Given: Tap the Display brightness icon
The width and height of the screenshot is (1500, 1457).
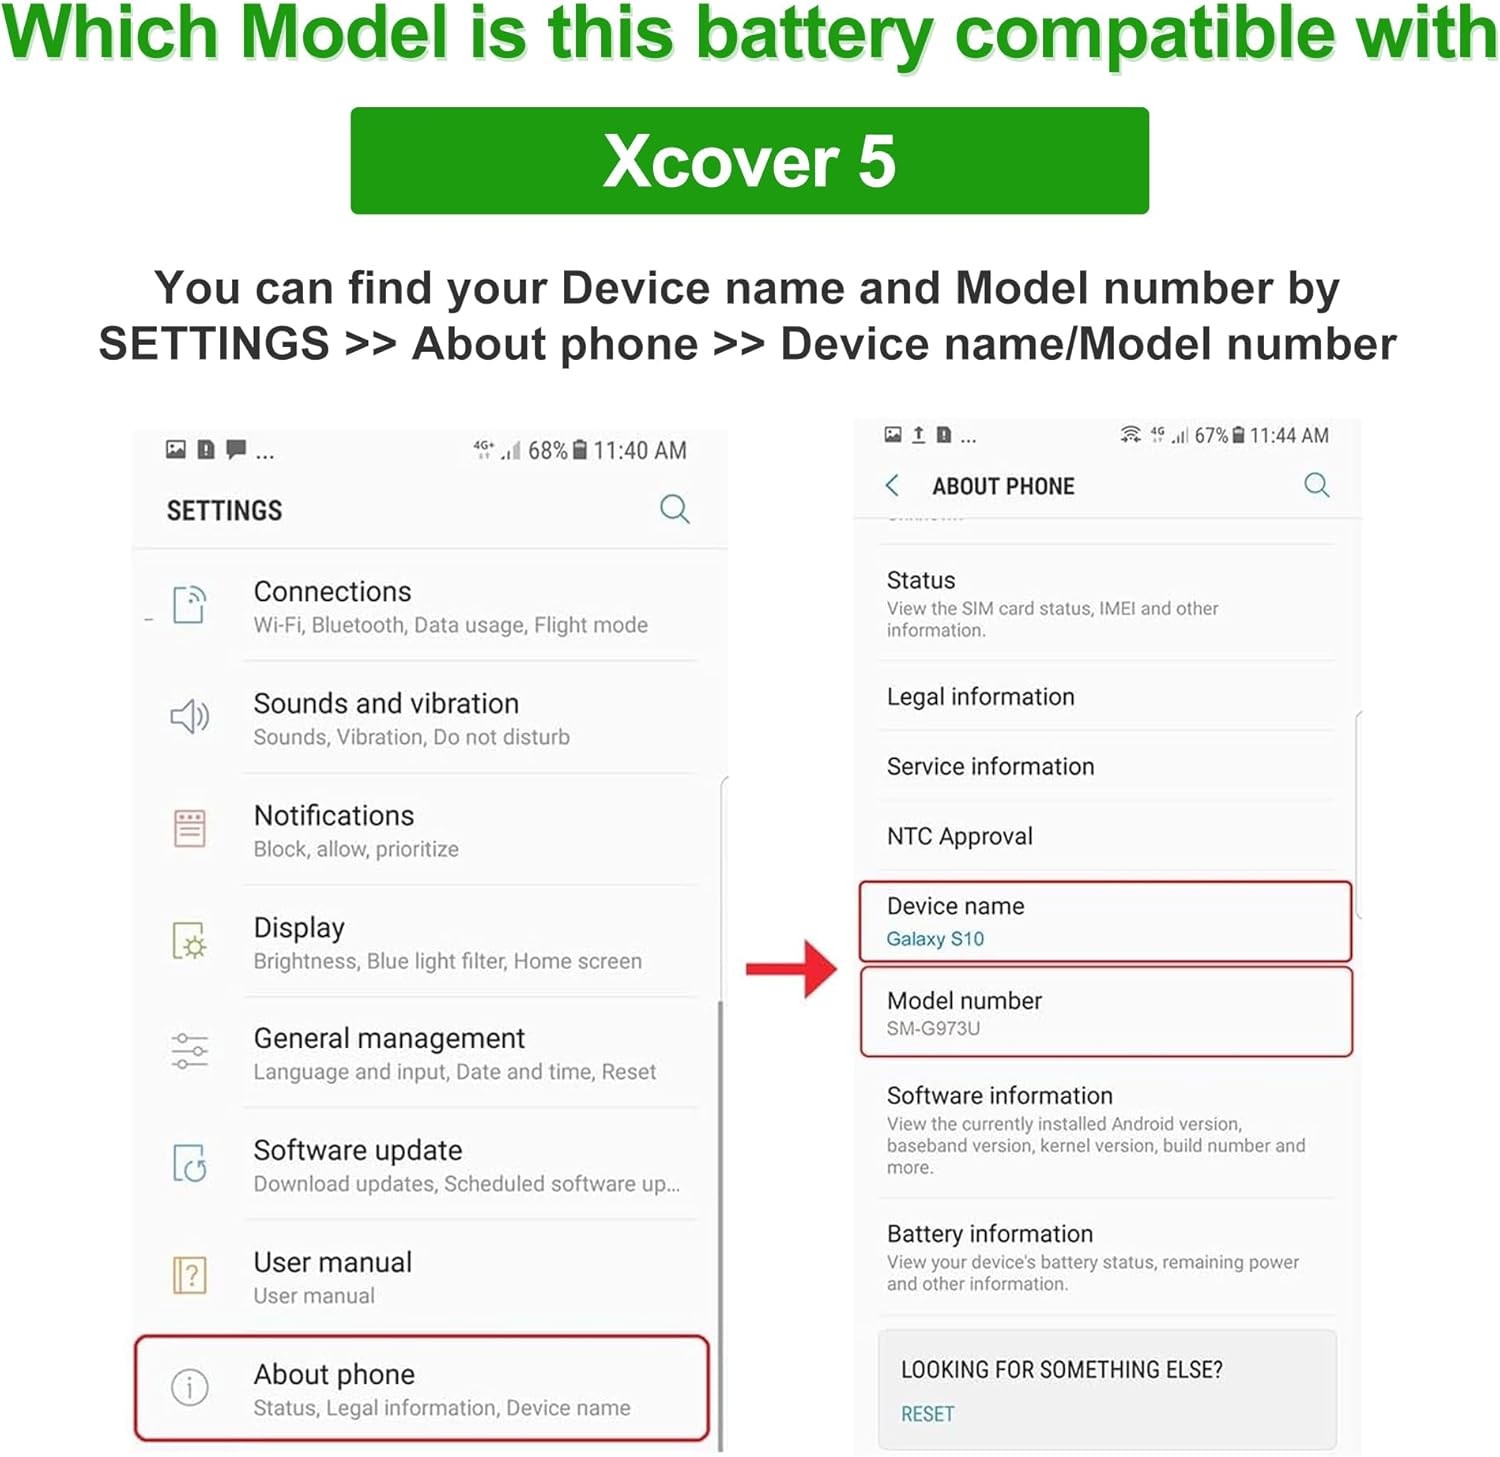Looking at the screenshot, I should [189, 940].
